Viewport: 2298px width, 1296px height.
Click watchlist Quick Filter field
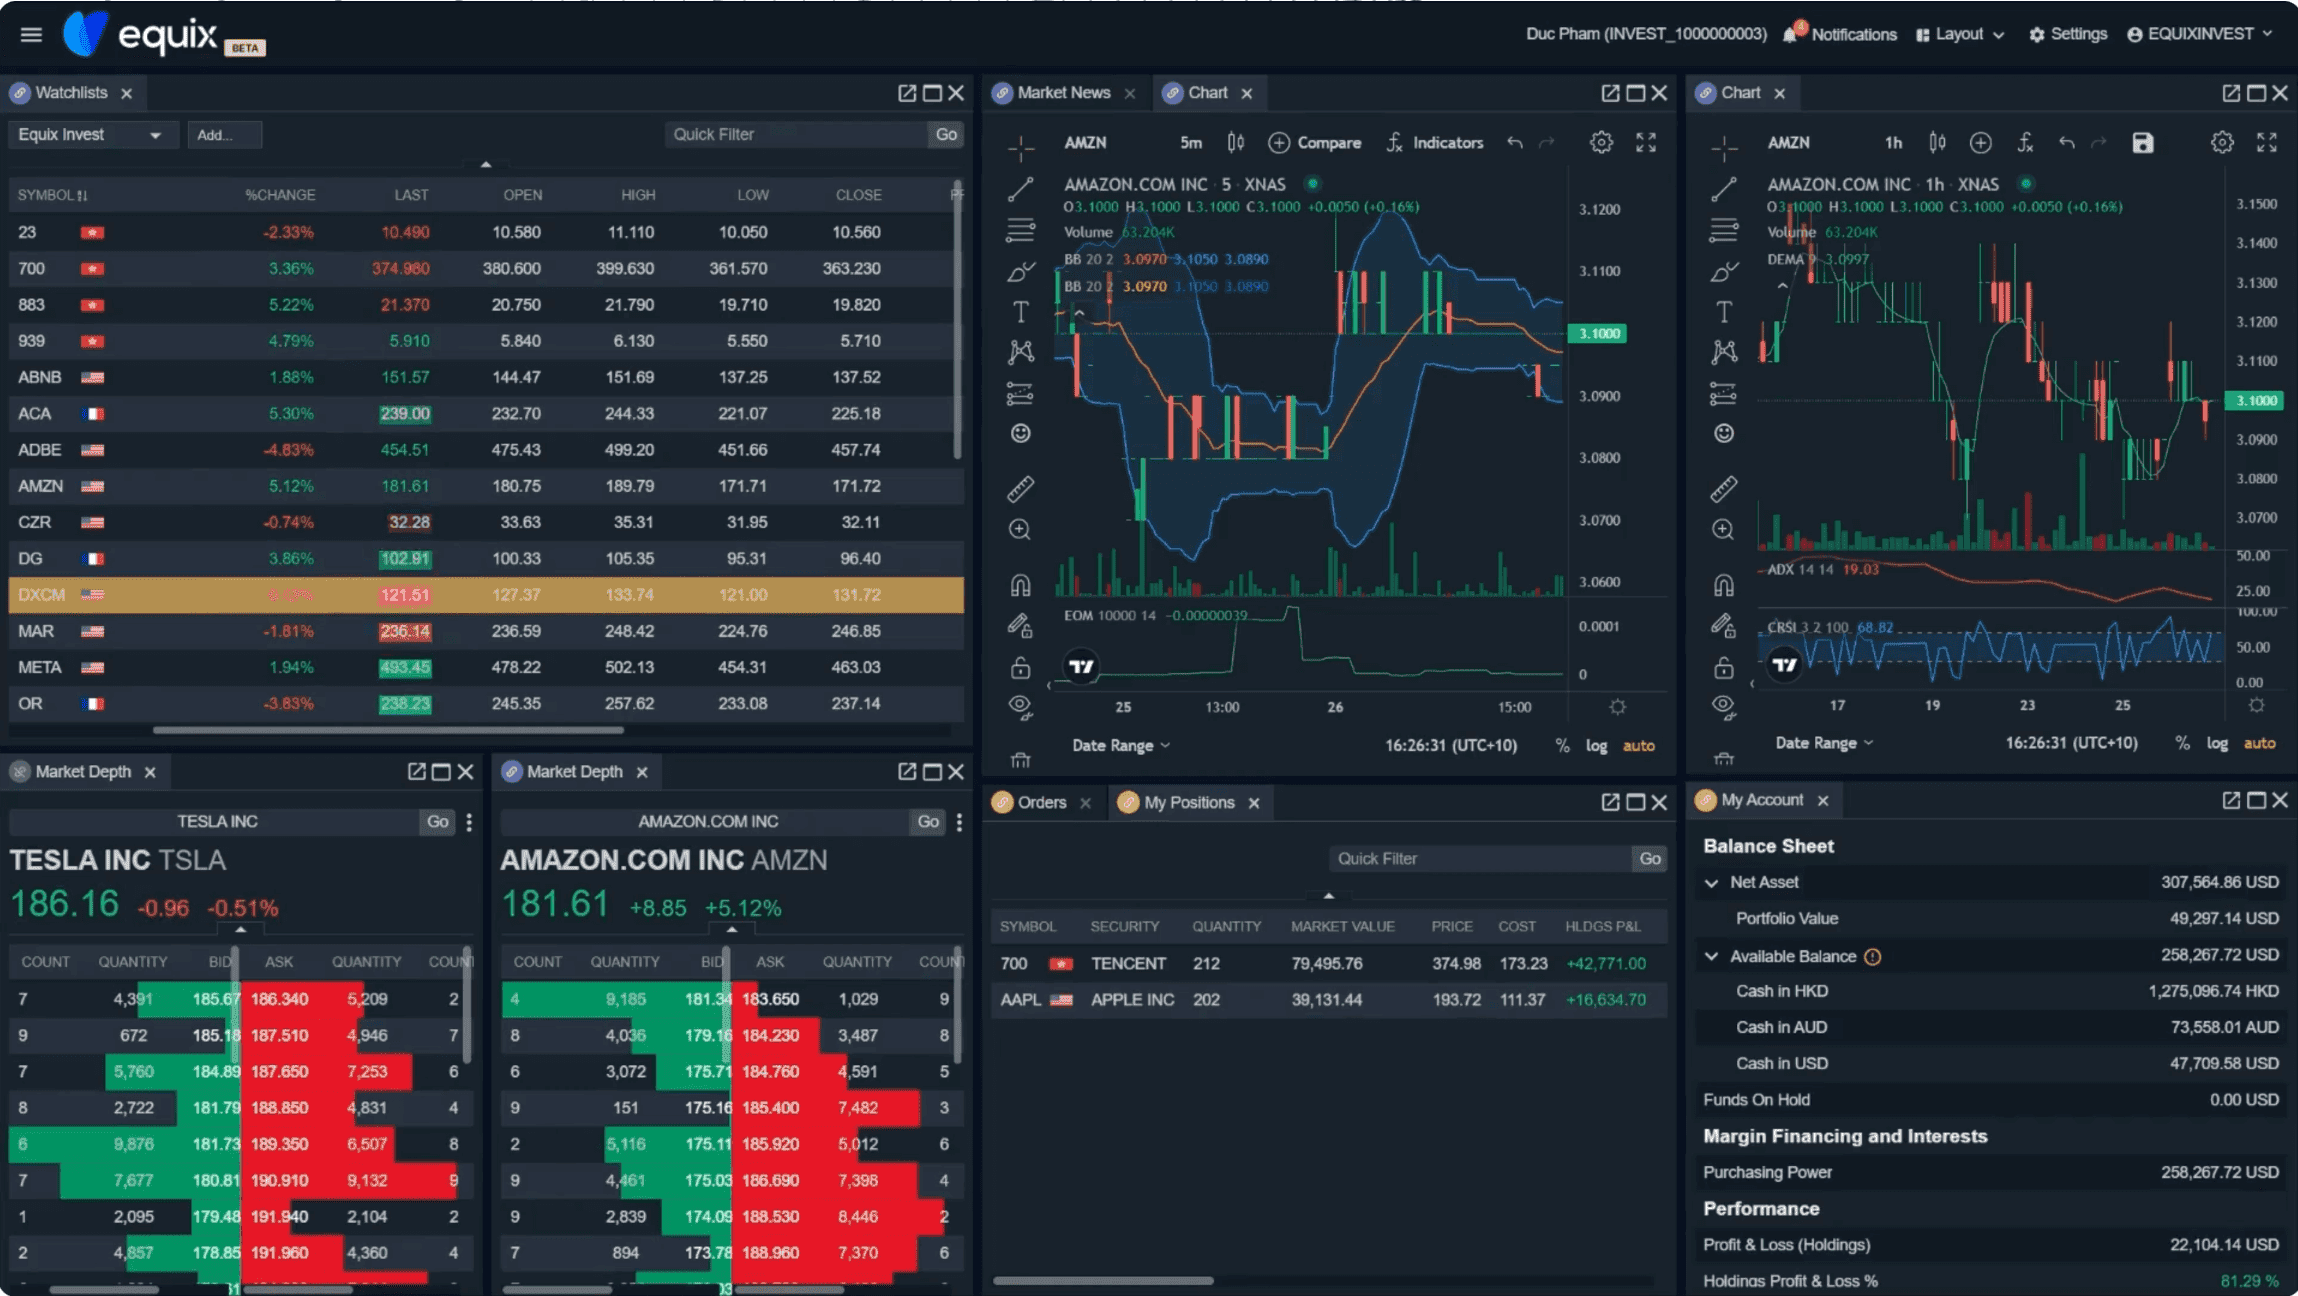click(x=797, y=135)
